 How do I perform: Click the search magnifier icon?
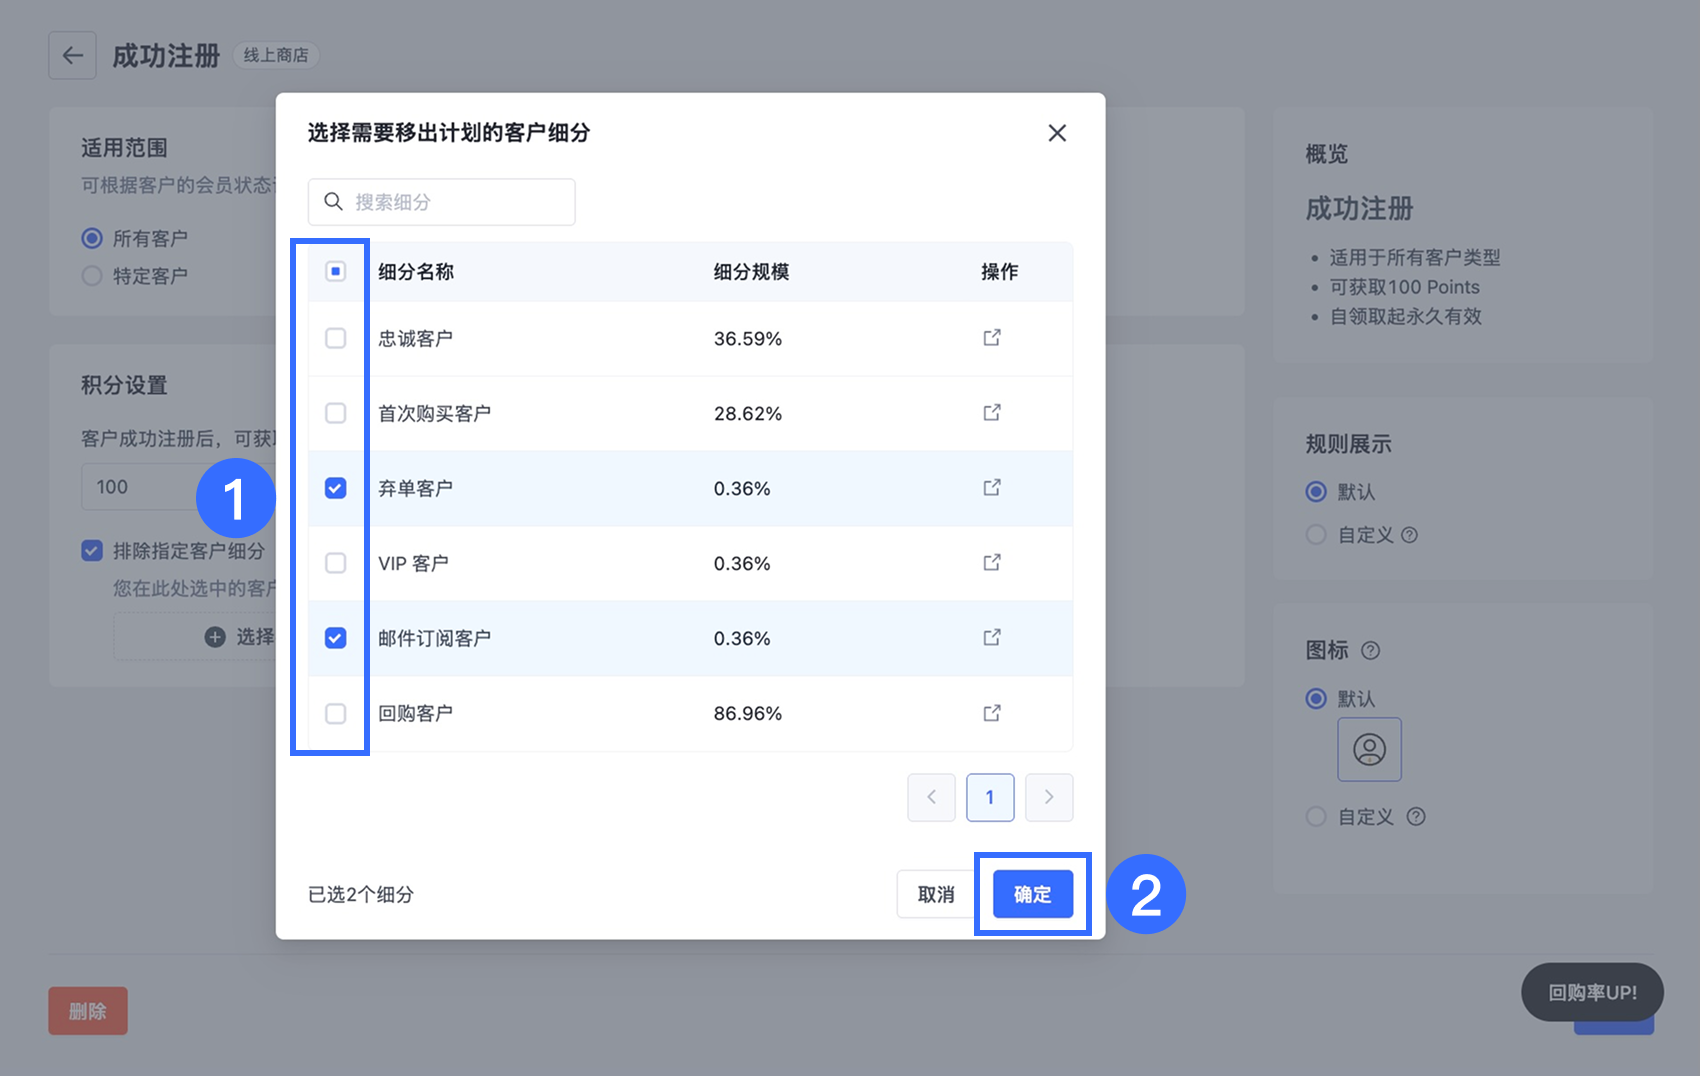tap(334, 202)
